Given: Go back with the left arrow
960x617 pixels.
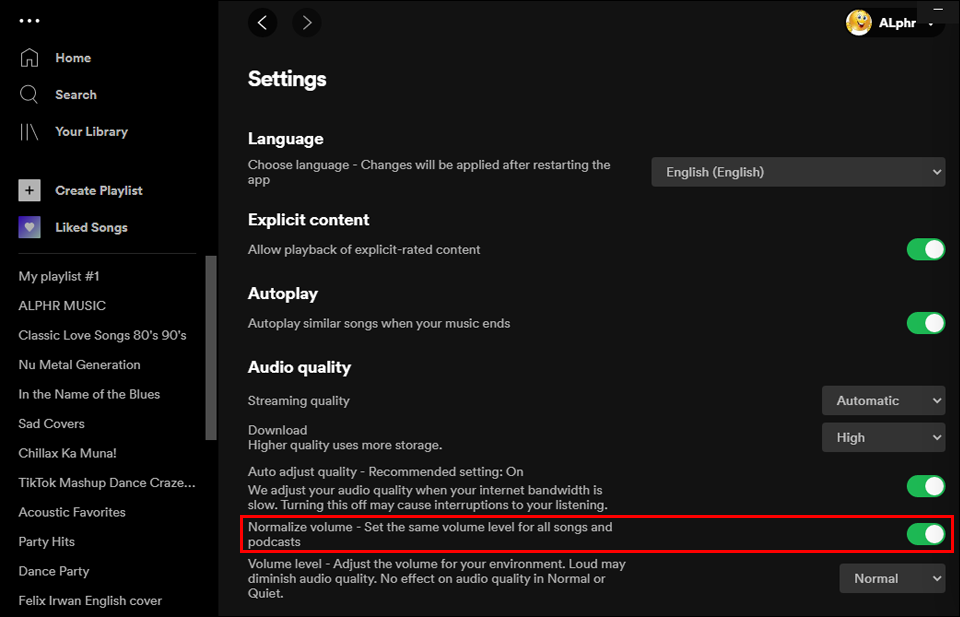Looking at the screenshot, I should [x=263, y=23].
